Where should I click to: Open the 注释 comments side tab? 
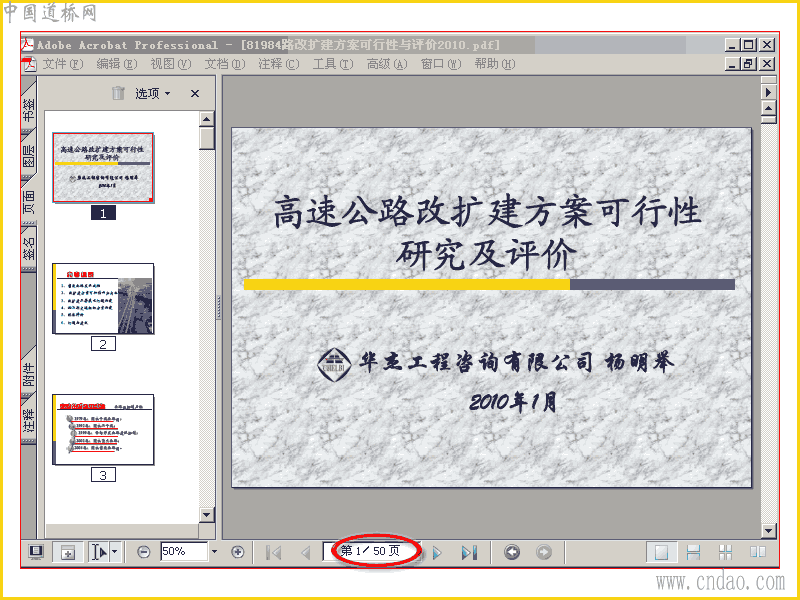click(x=29, y=419)
